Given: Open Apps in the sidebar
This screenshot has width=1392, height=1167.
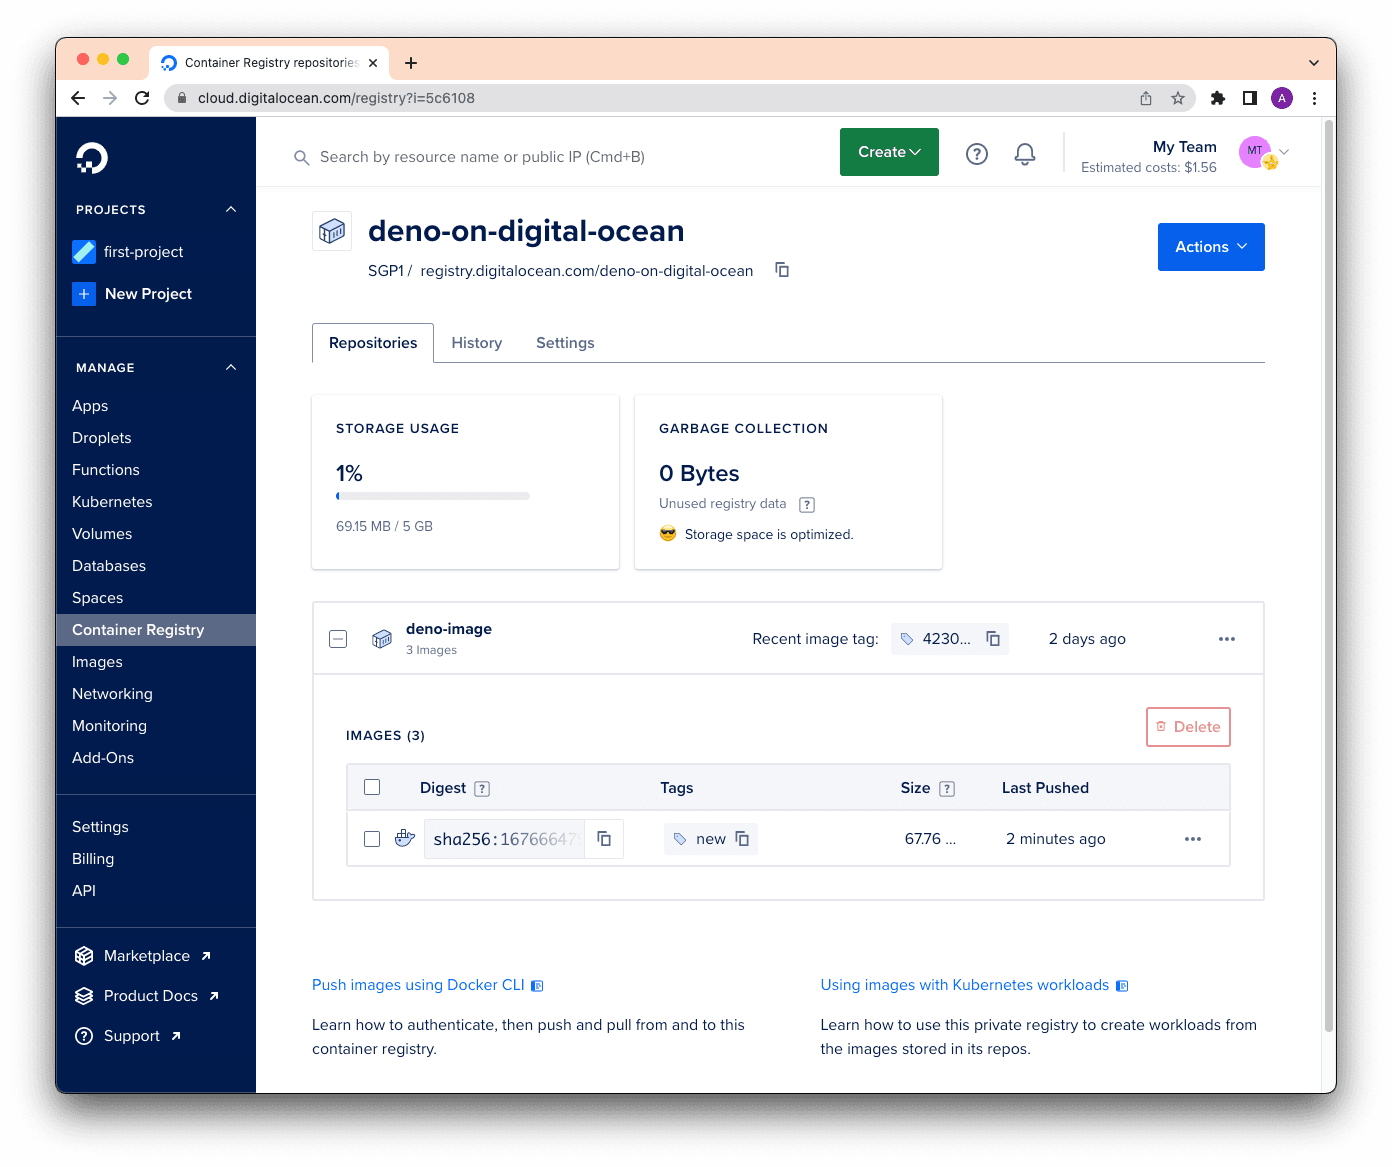Looking at the screenshot, I should [x=90, y=406].
